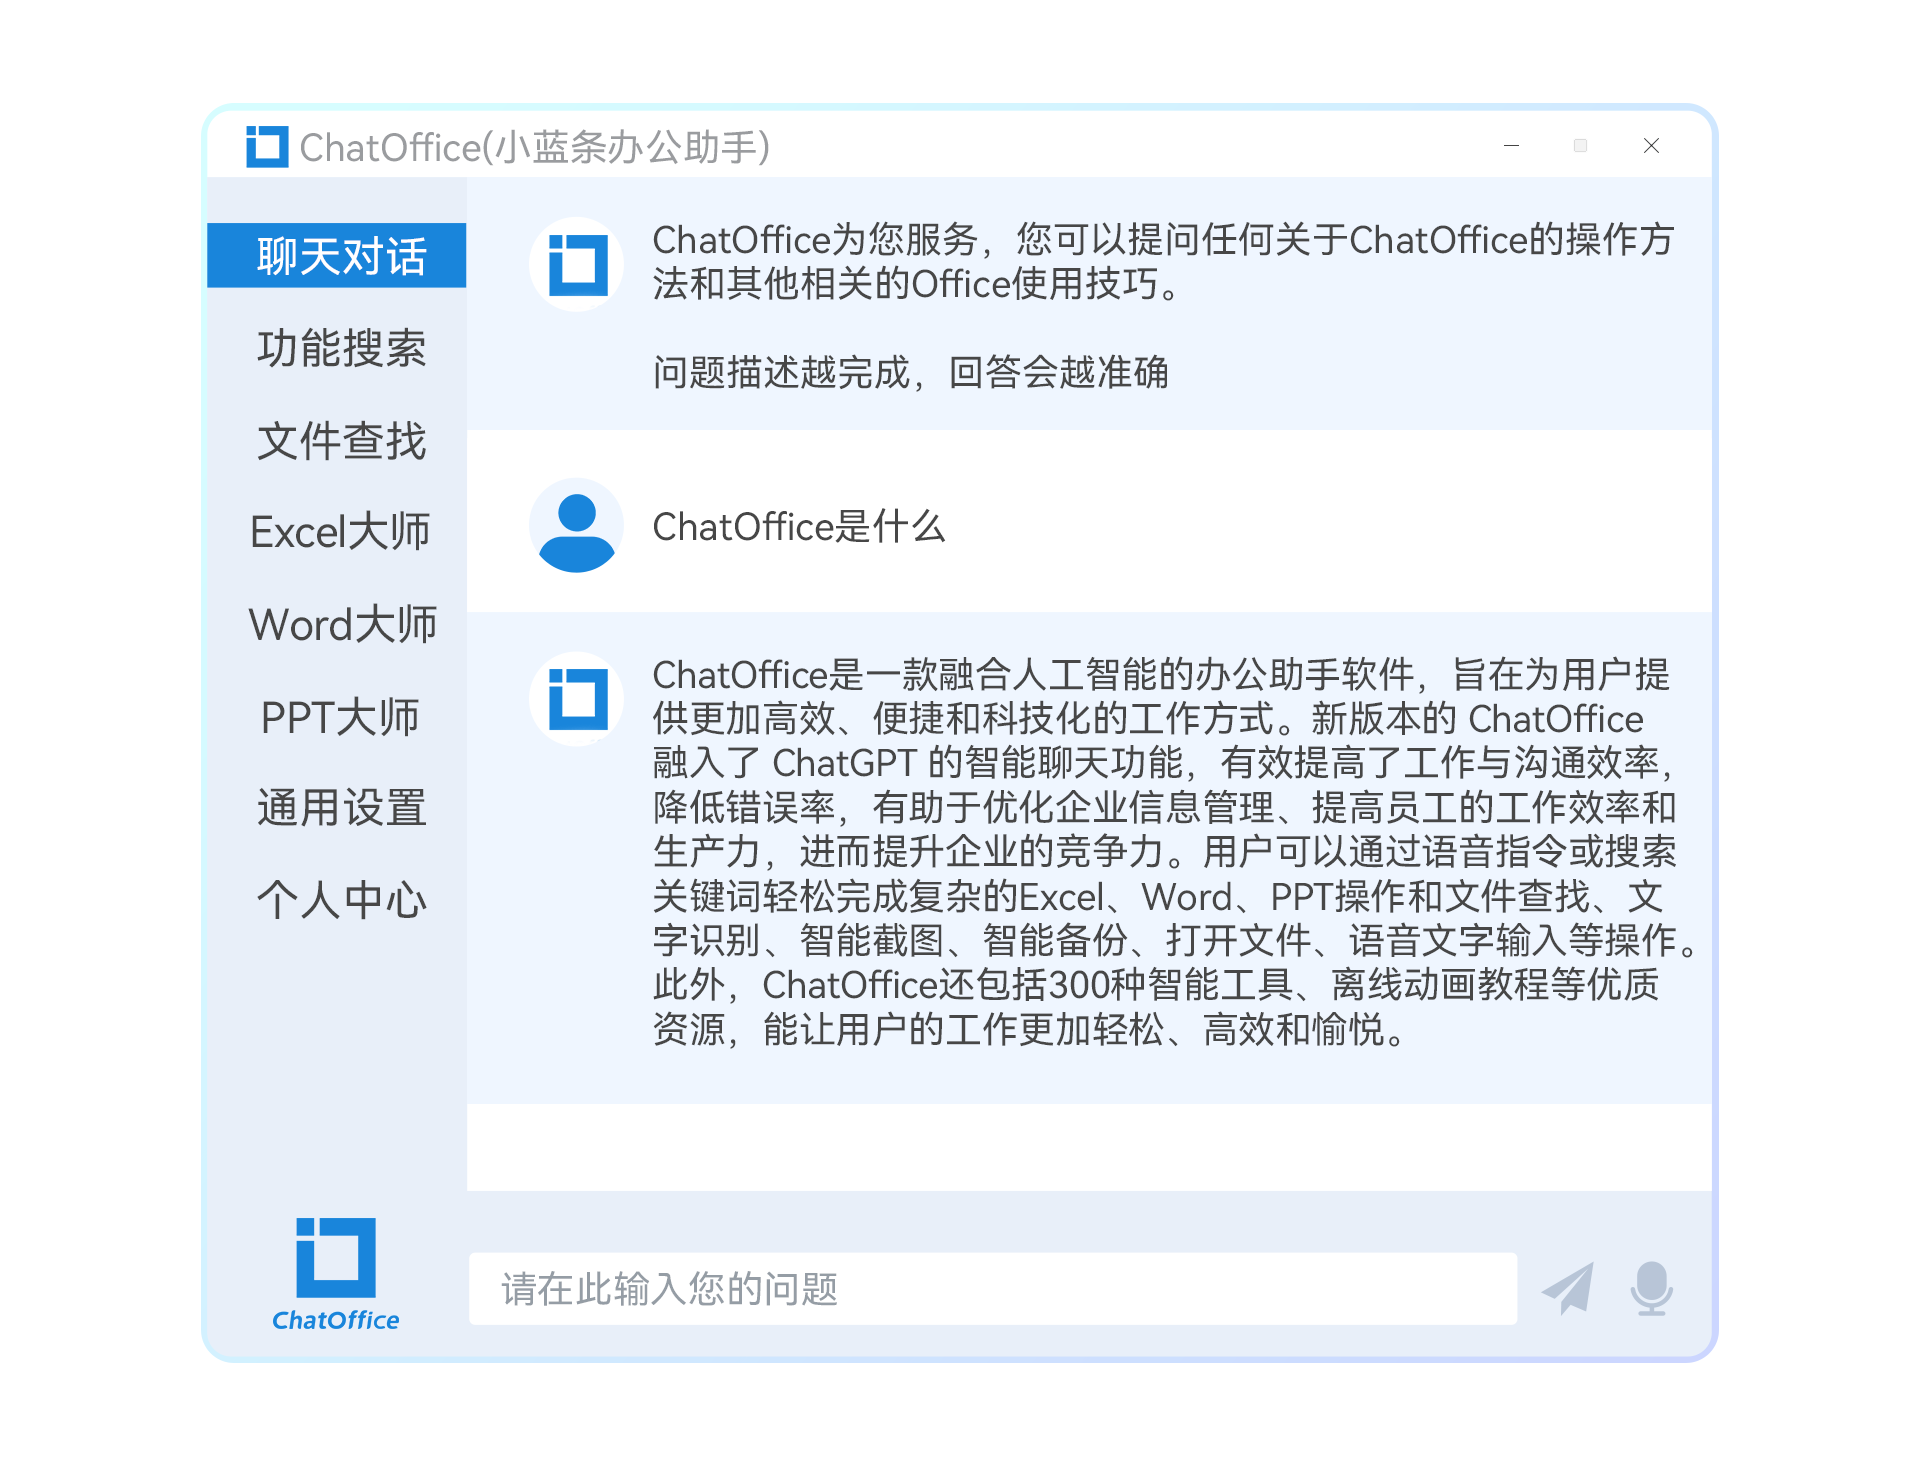This screenshot has height=1466, width=1921.
Task: Click the window title 'ChatOffice(小蓝条办公助手)'
Action: pos(535,147)
